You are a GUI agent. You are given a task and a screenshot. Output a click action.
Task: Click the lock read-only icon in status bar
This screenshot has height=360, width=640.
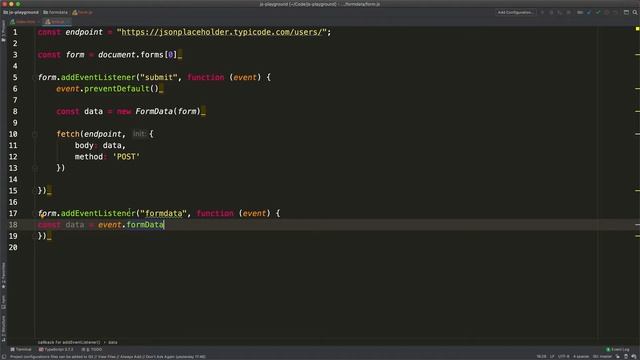618,357
